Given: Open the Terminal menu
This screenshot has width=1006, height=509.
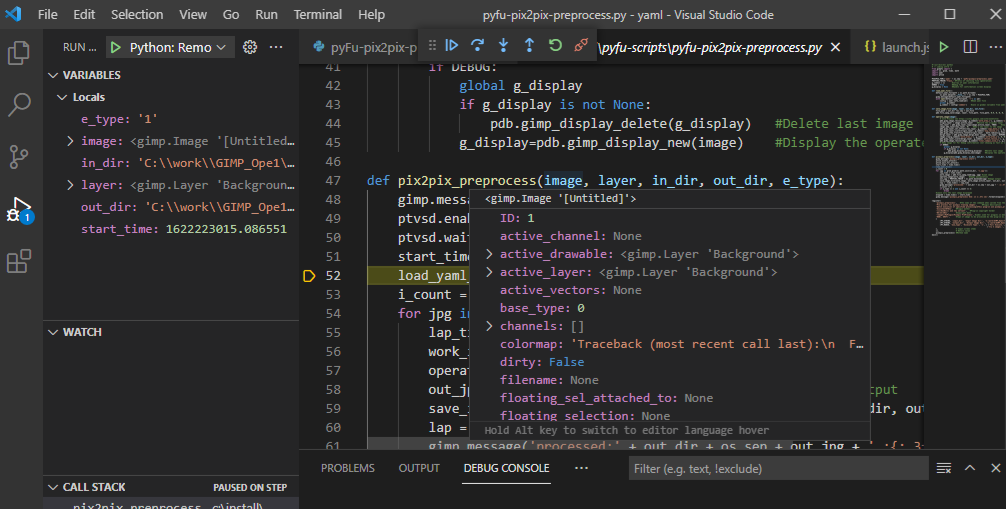Looking at the screenshot, I should pos(318,14).
